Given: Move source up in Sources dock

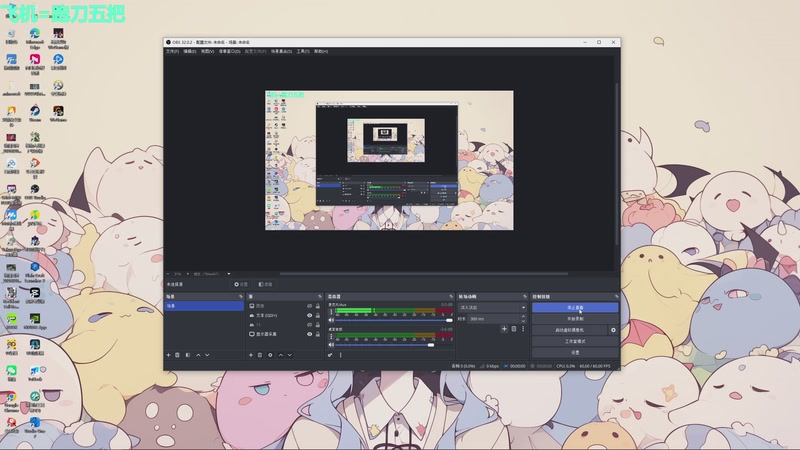Looking at the screenshot, I should click(281, 355).
